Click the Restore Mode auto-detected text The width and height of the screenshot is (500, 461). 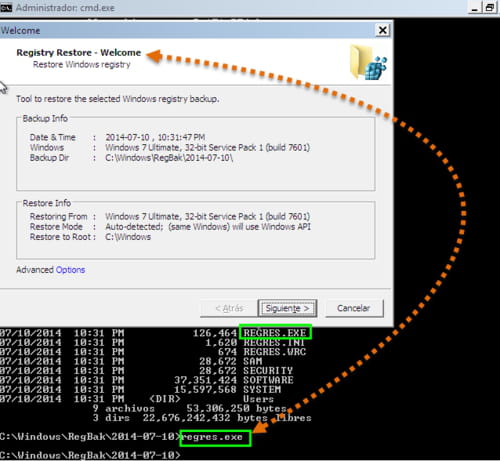click(208, 227)
